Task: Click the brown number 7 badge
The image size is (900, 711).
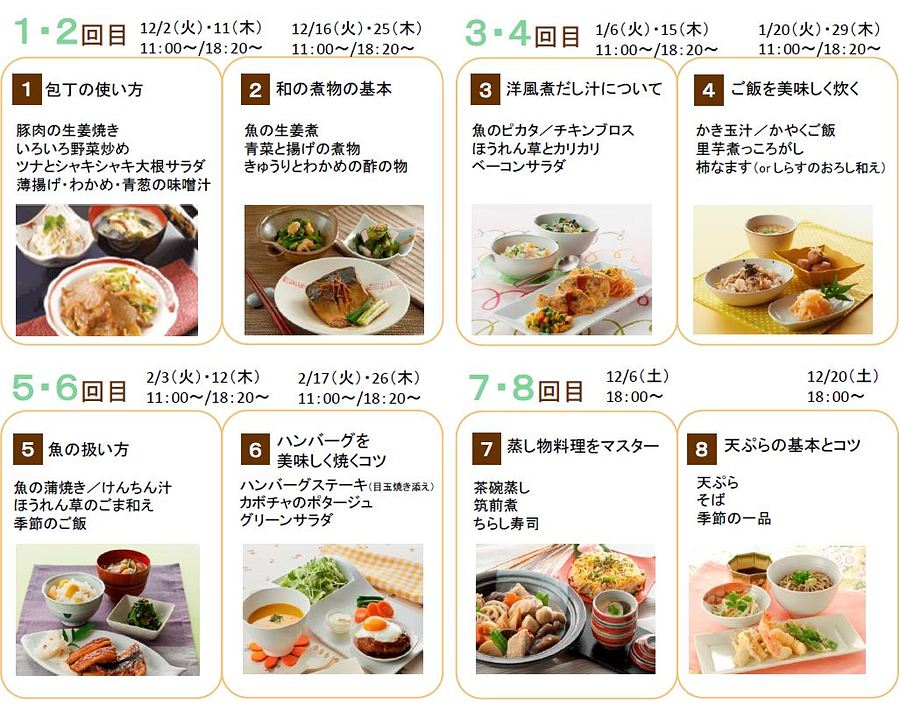Action: 487,449
